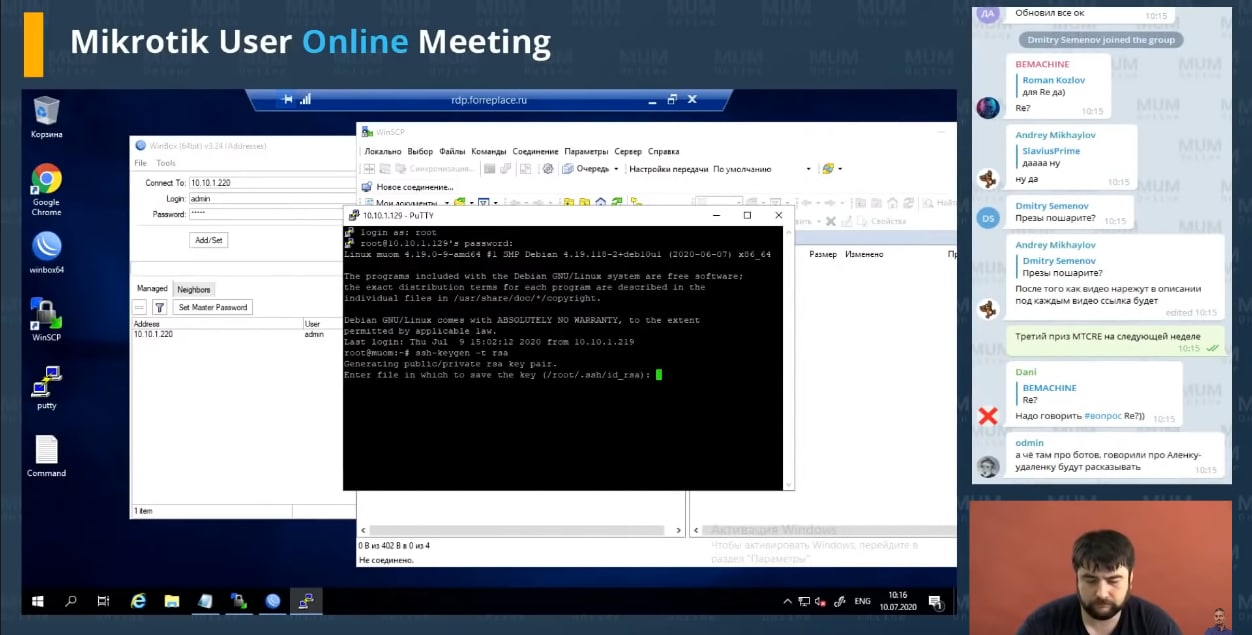
Task: Launch Internet Explorer from the taskbar
Action: pyautogui.click(x=138, y=601)
